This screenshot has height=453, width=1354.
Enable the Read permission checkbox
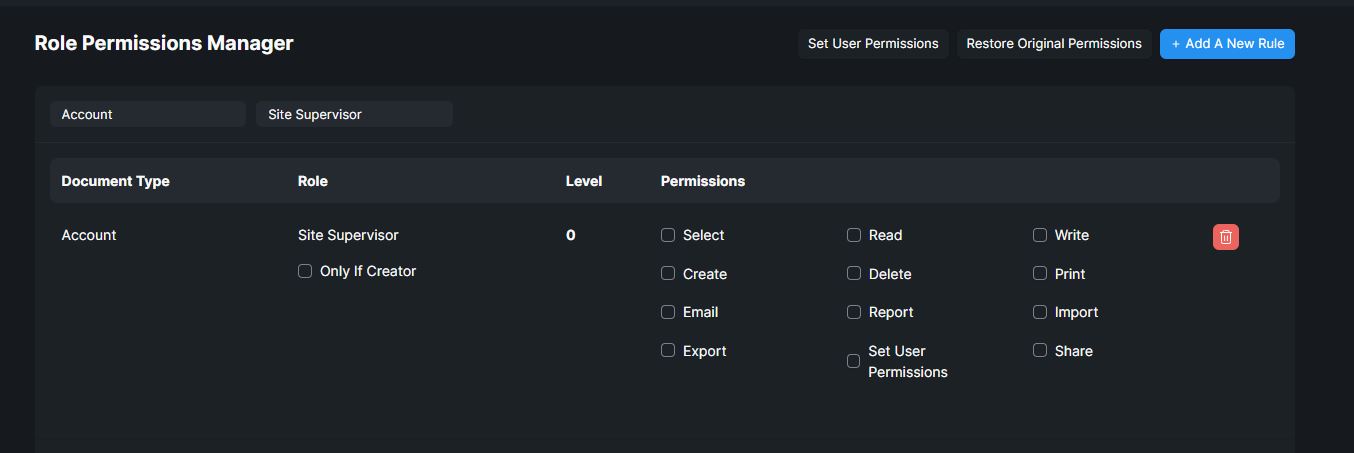854,235
